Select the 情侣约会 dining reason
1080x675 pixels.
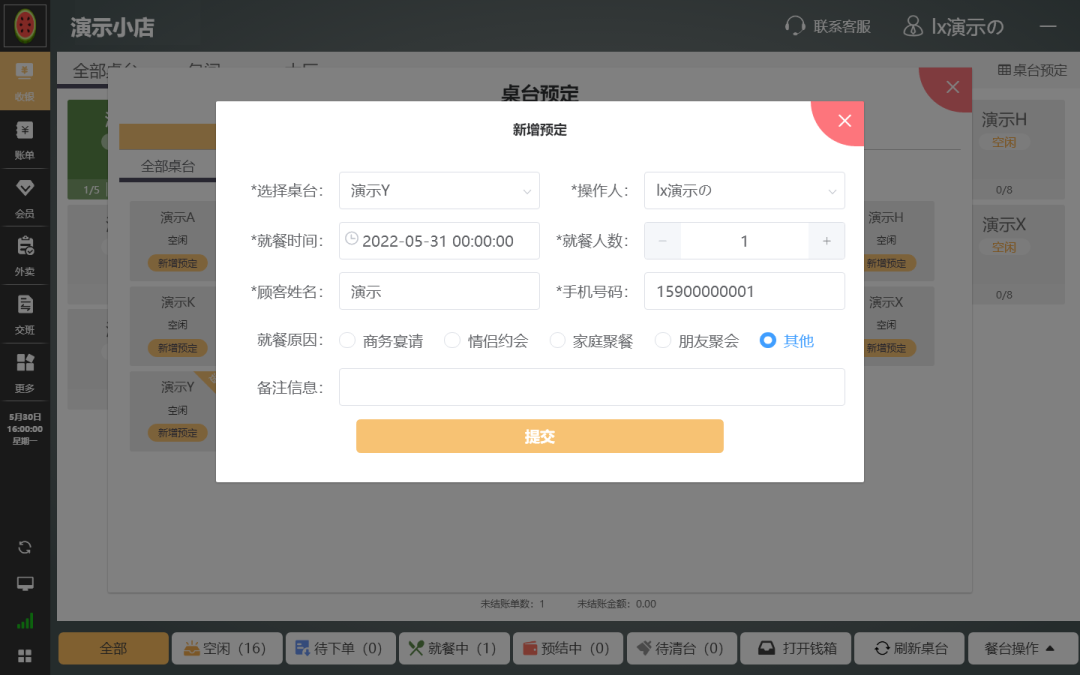tap(486, 341)
